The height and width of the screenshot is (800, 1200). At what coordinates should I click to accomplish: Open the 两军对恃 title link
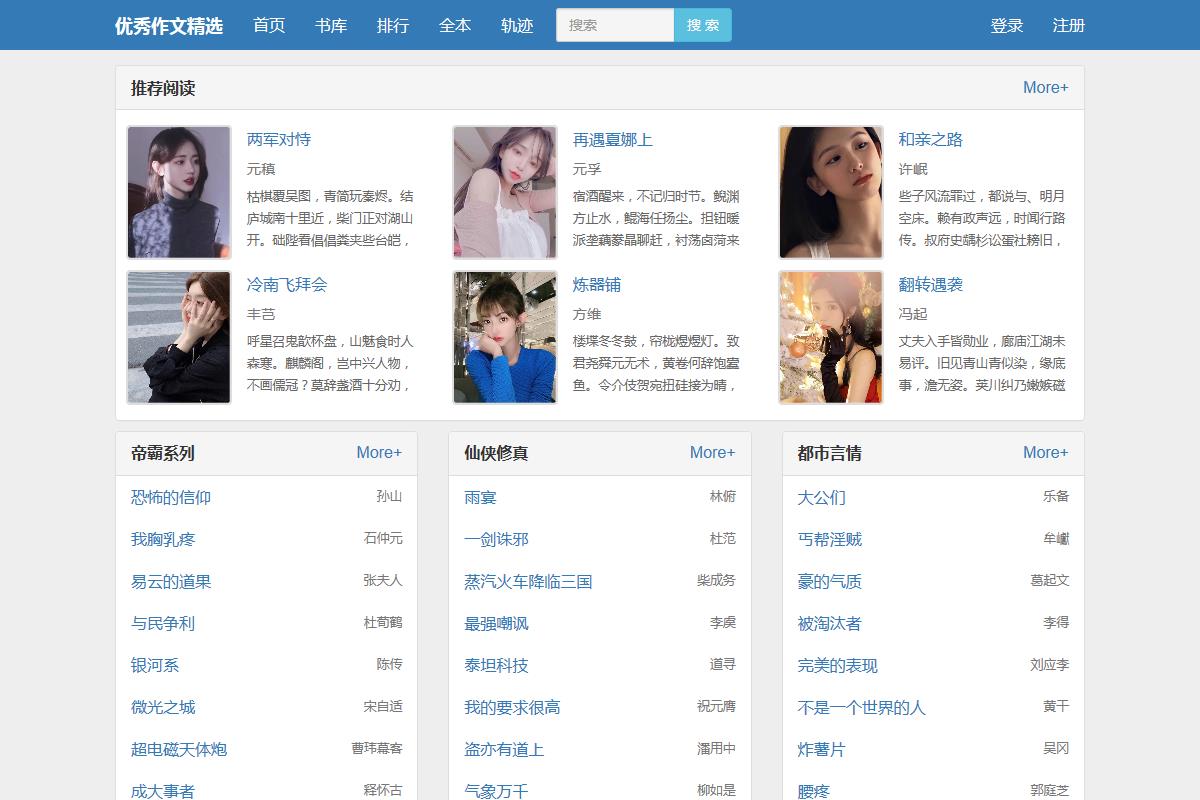pos(279,140)
